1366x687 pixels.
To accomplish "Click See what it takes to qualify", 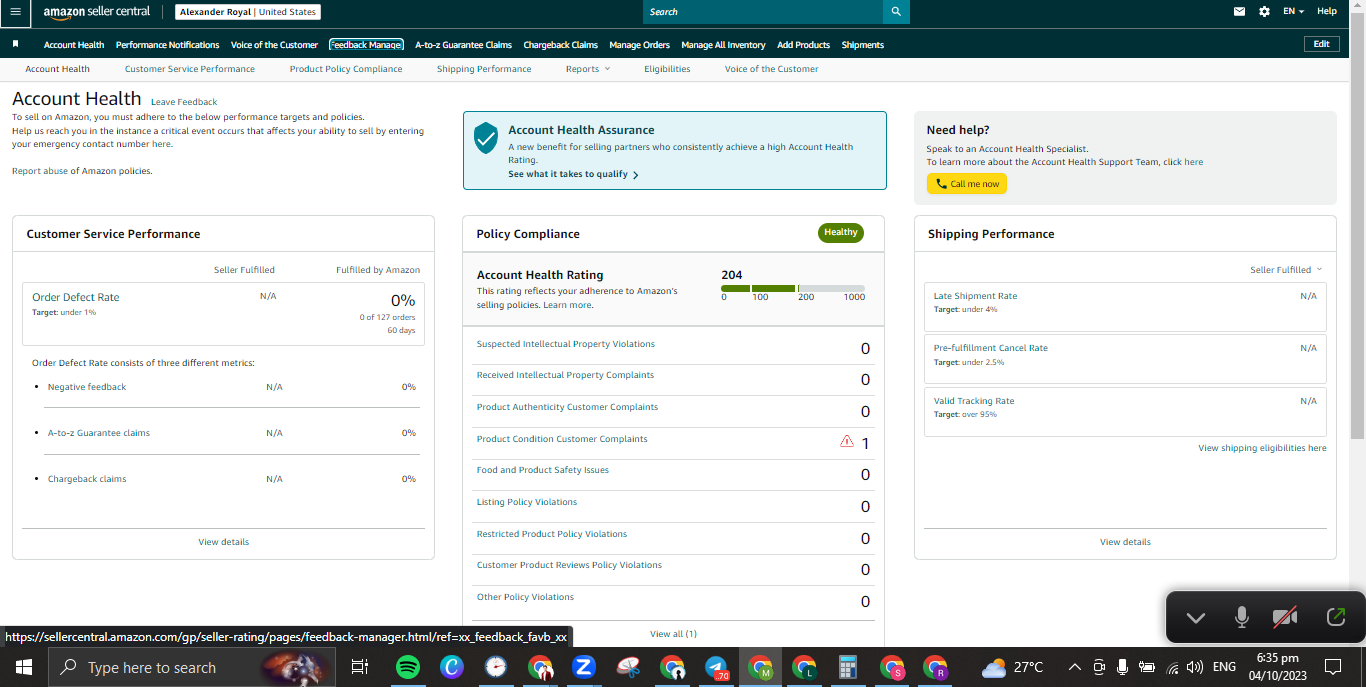I will [x=573, y=174].
